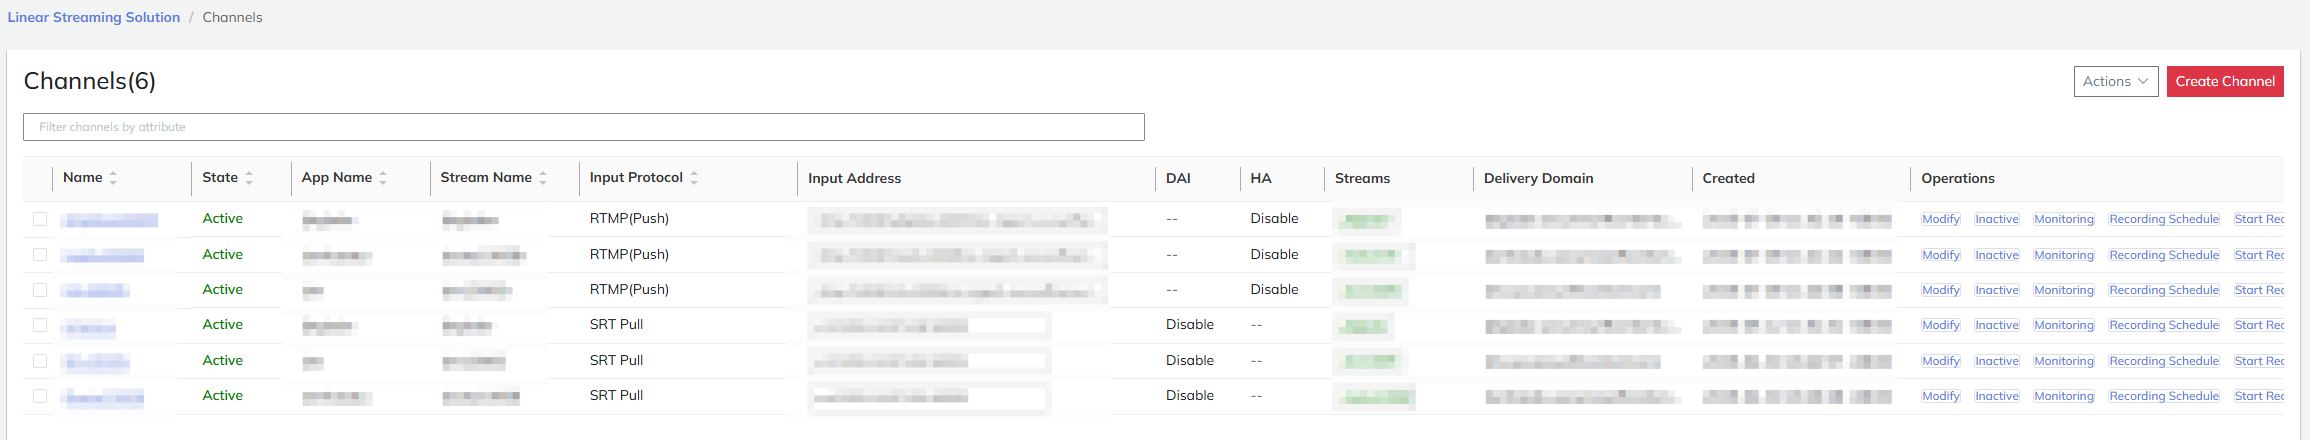Click Modify for the last channel
Image resolution: width=2310 pixels, height=440 pixels.
coord(1940,396)
